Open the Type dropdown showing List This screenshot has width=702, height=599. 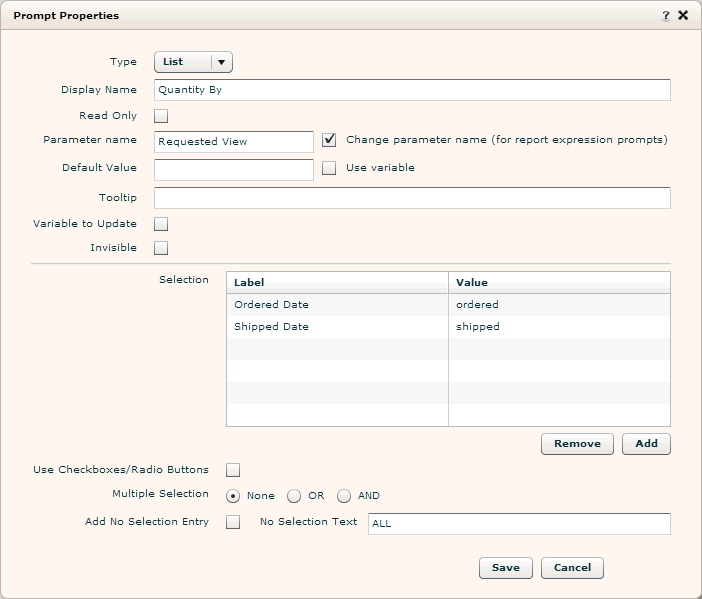193,62
